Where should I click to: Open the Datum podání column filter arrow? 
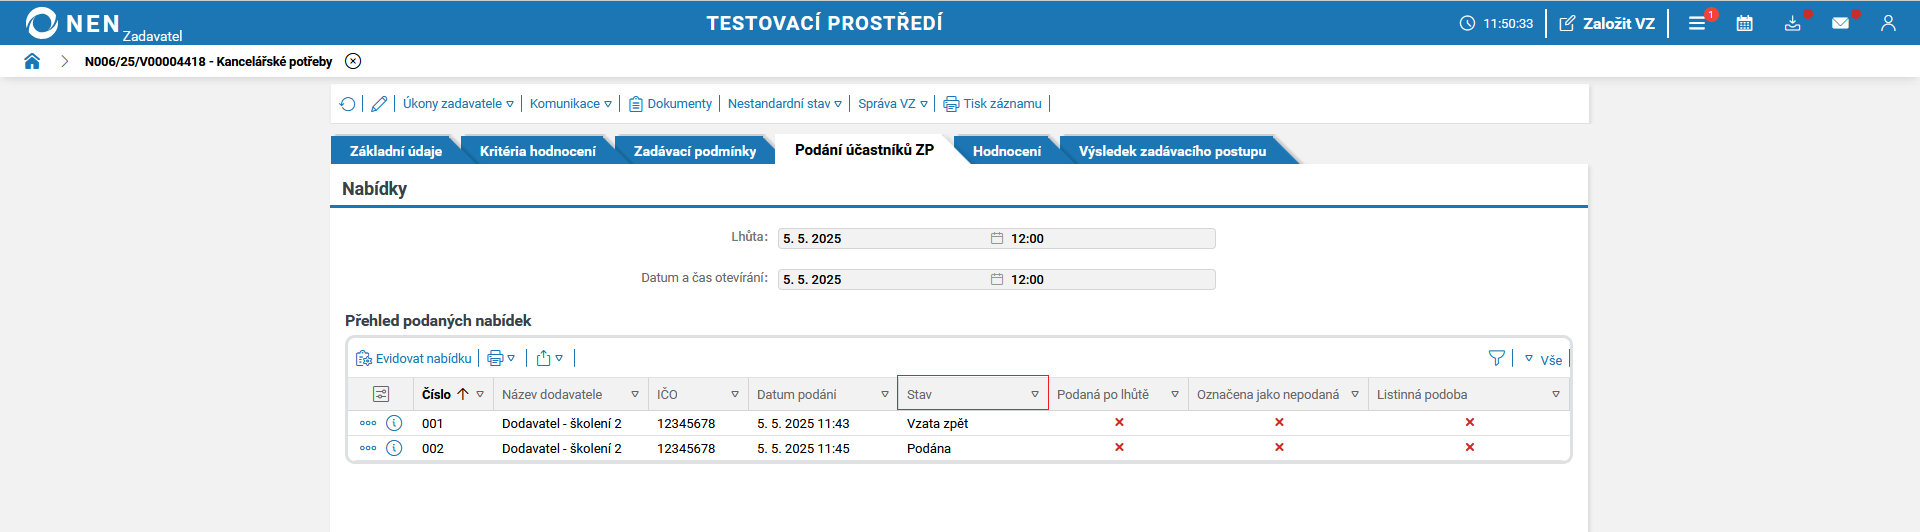coord(885,395)
